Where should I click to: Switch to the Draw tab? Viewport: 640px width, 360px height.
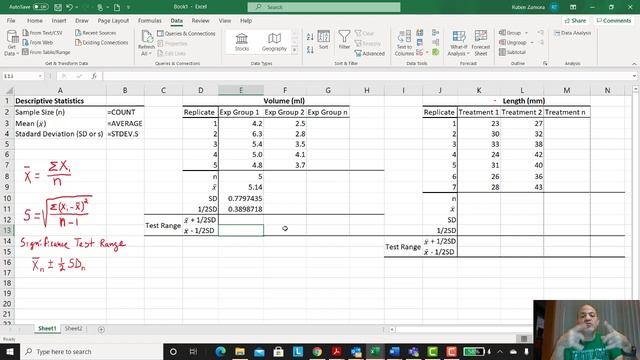pos(82,20)
